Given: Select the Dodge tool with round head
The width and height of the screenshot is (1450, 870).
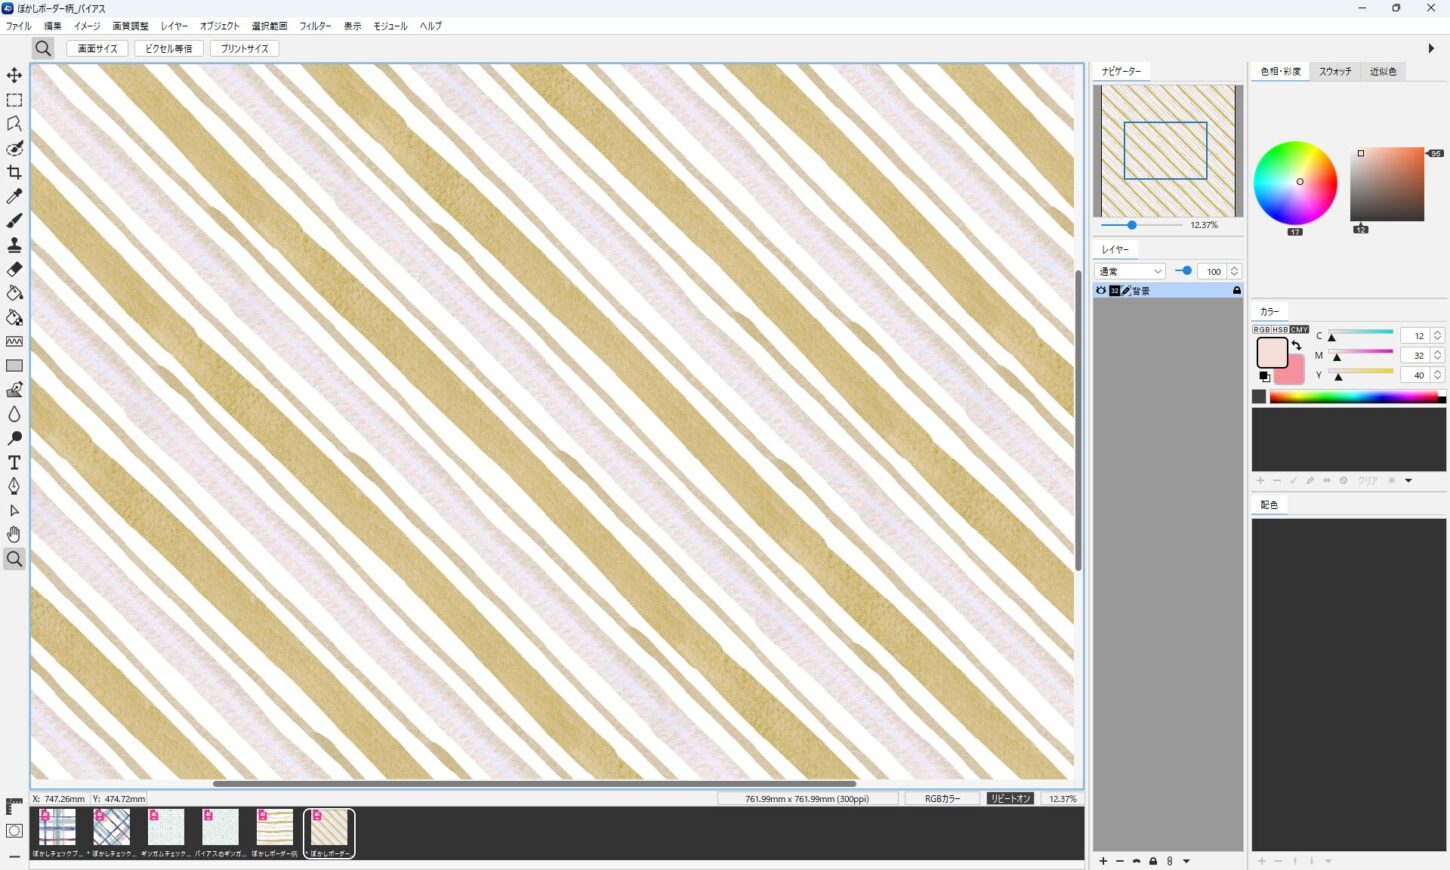Looking at the screenshot, I should (14, 438).
